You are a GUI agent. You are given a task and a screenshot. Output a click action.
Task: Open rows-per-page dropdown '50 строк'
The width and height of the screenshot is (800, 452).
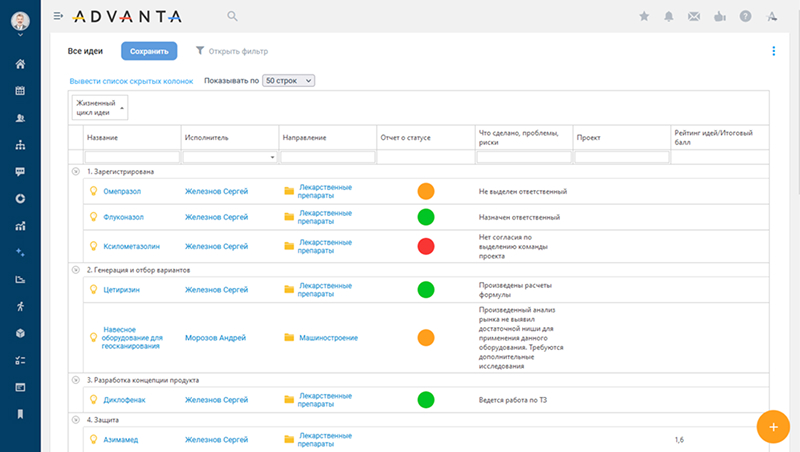click(288, 80)
